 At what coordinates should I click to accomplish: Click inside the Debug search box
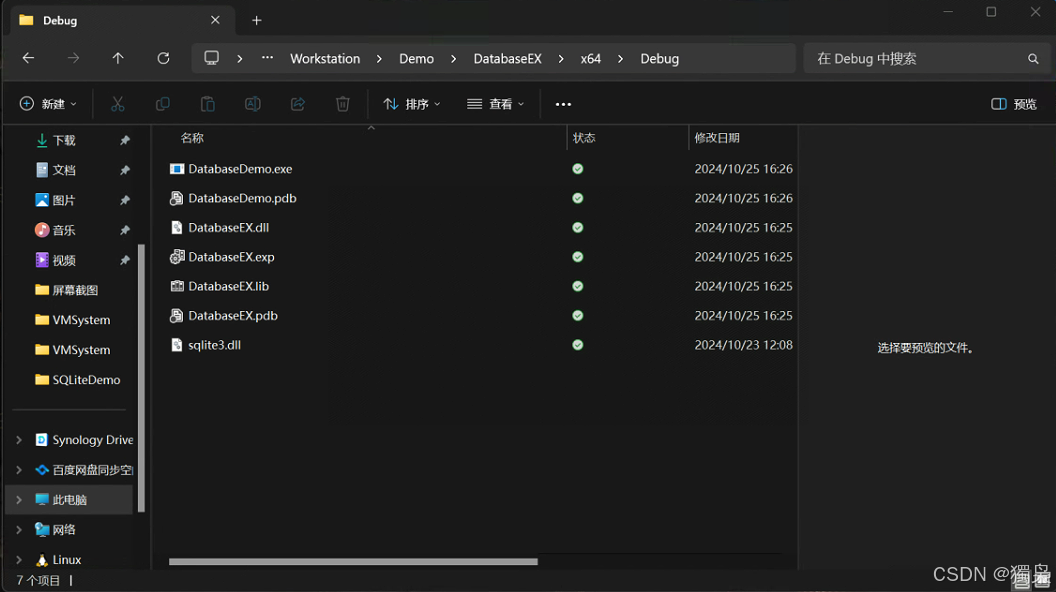point(920,58)
